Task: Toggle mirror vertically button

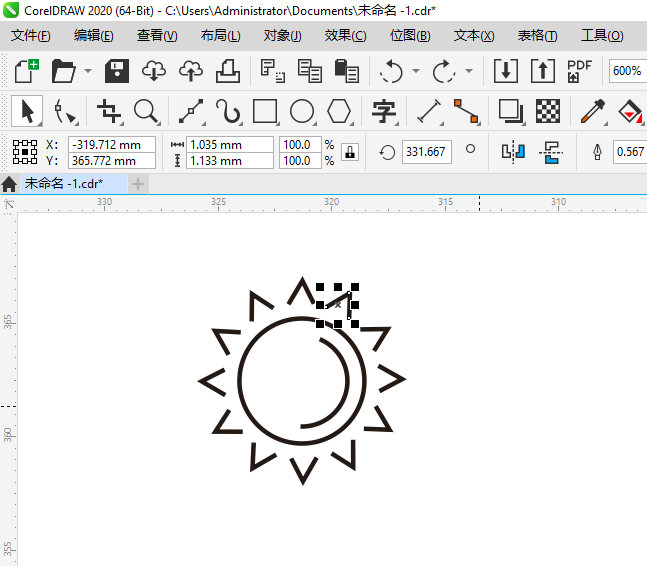Action: click(550, 152)
